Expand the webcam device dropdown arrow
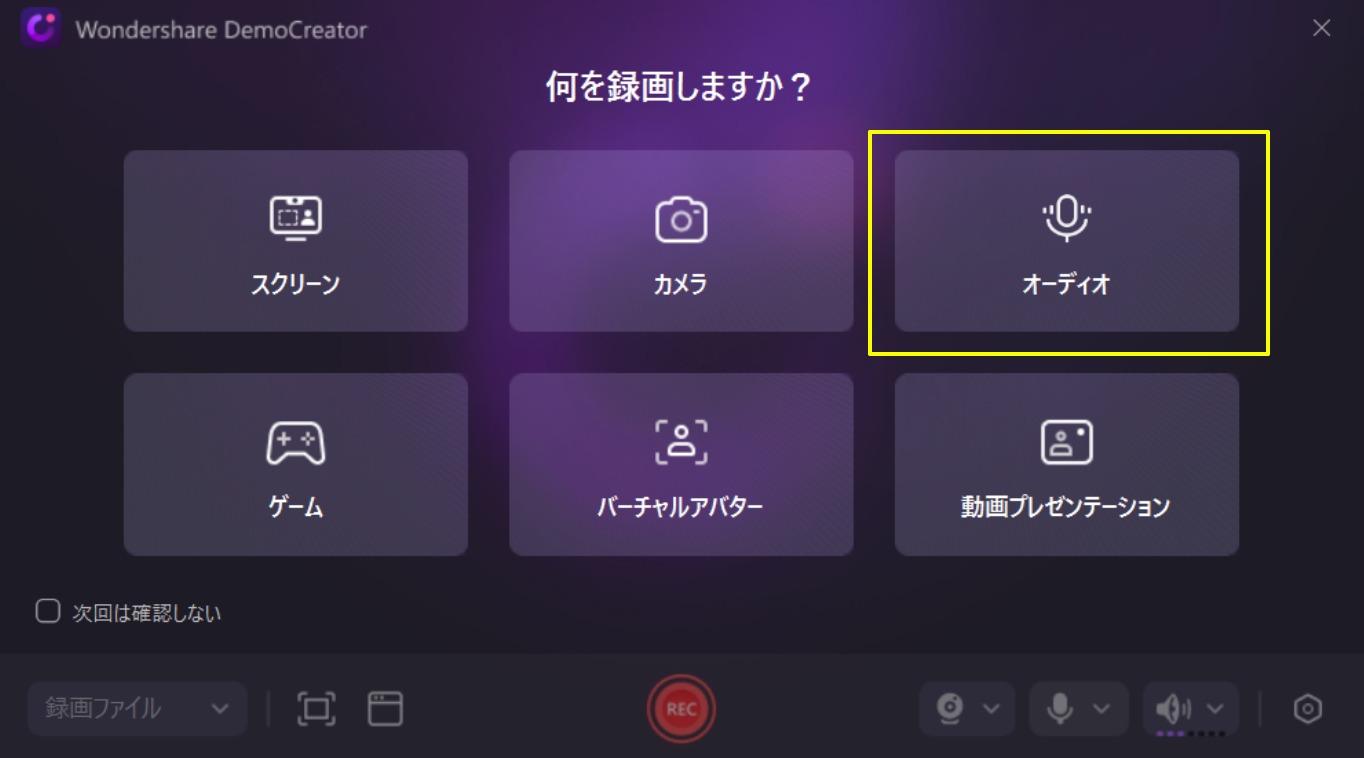Screen dimensions: 1364x758 click(x=991, y=709)
